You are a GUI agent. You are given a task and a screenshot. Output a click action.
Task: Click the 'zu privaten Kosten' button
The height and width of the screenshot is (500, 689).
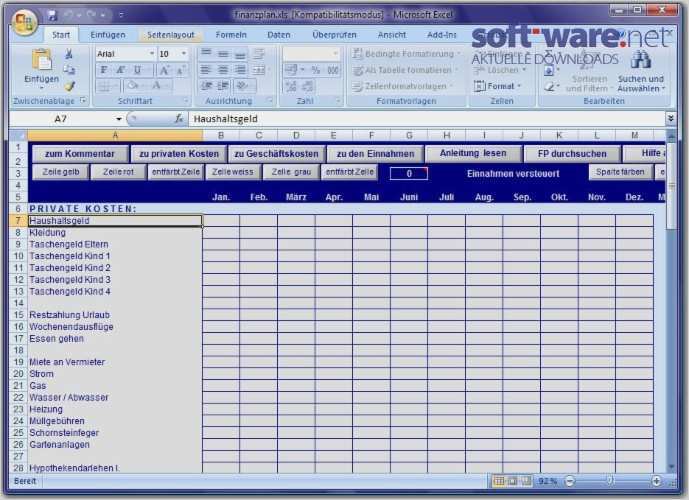pos(179,154)
